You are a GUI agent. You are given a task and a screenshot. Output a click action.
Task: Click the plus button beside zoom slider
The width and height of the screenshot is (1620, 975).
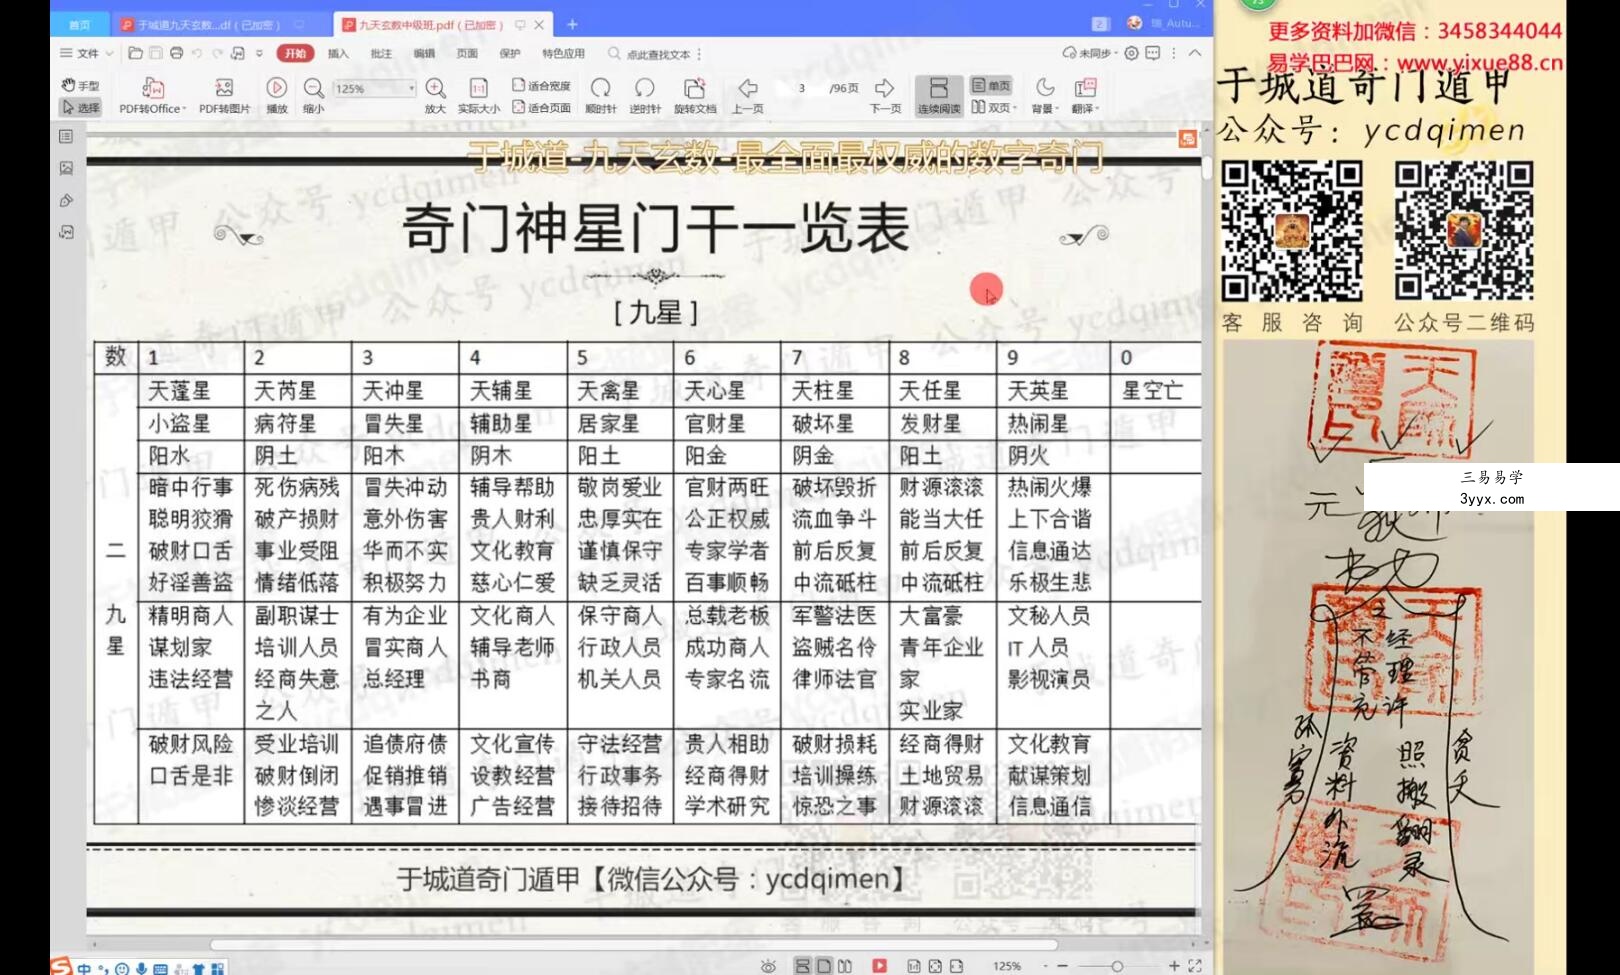point(1174,966)
